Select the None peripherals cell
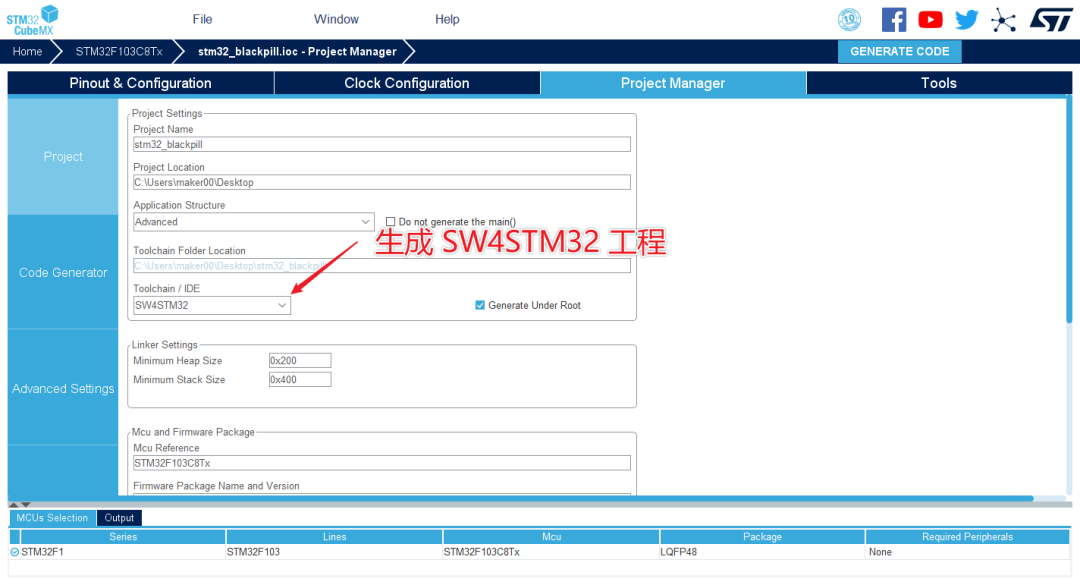This screenshot has height=585, width=1080. point(968,552)
